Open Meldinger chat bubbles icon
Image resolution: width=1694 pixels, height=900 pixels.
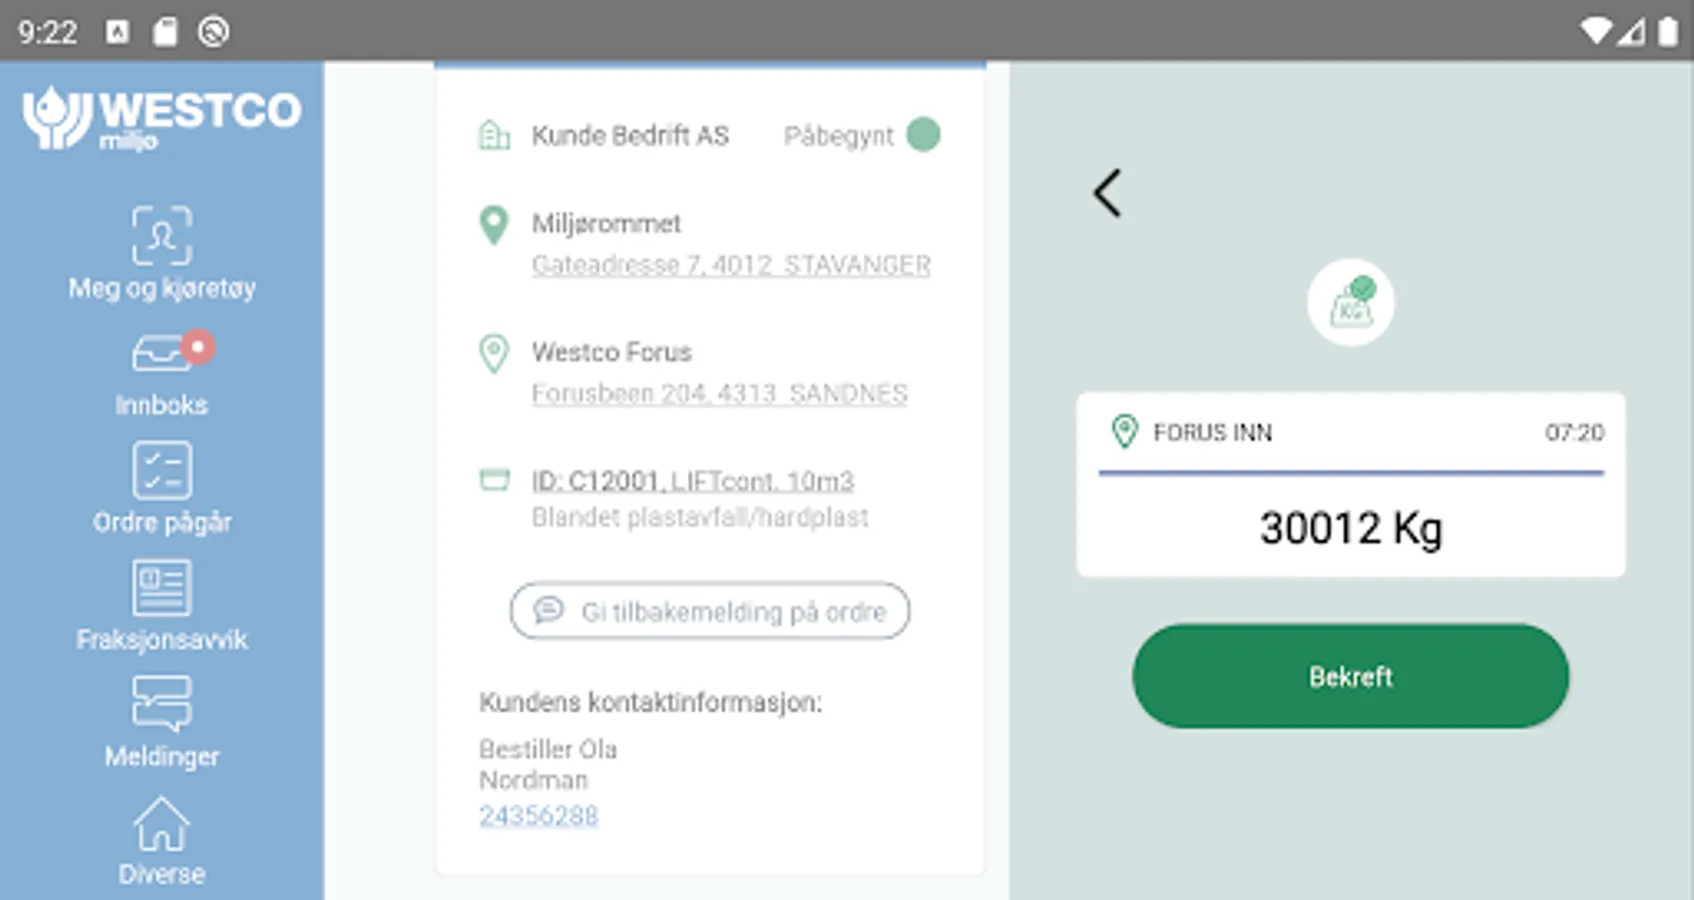pos(161,703)
